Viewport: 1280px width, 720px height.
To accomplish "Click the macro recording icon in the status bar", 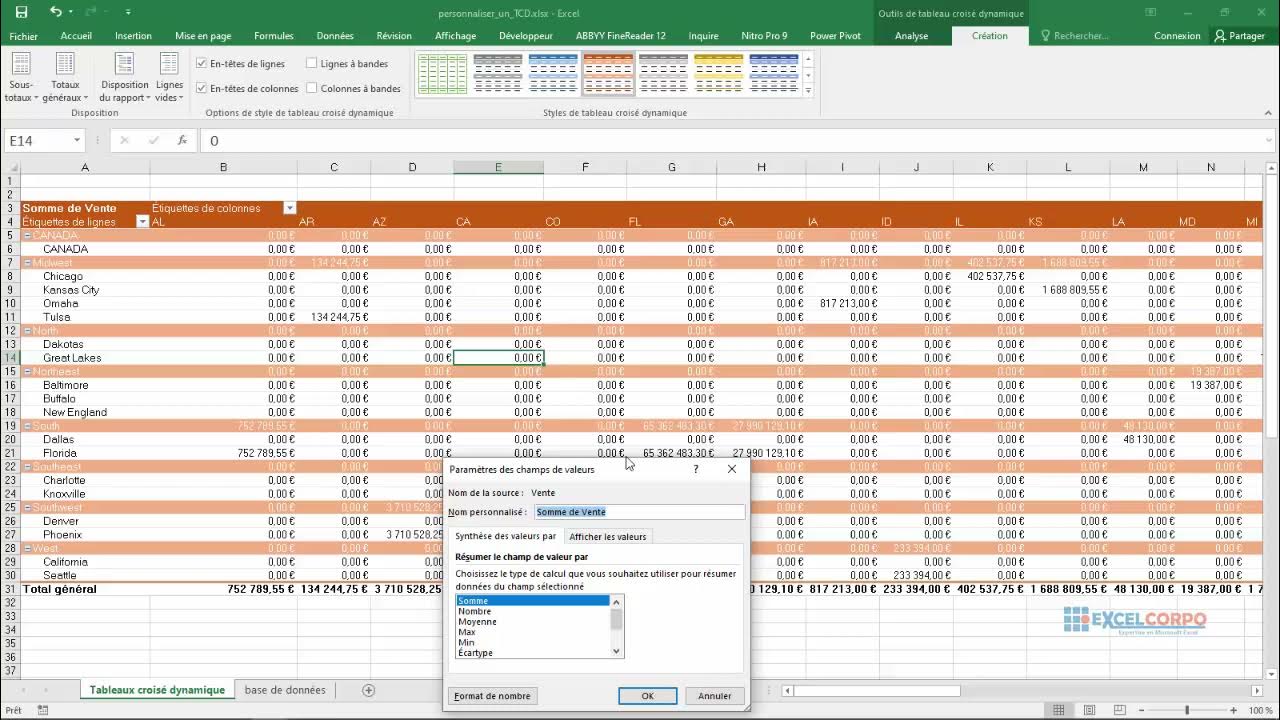I will coord(42,710).
